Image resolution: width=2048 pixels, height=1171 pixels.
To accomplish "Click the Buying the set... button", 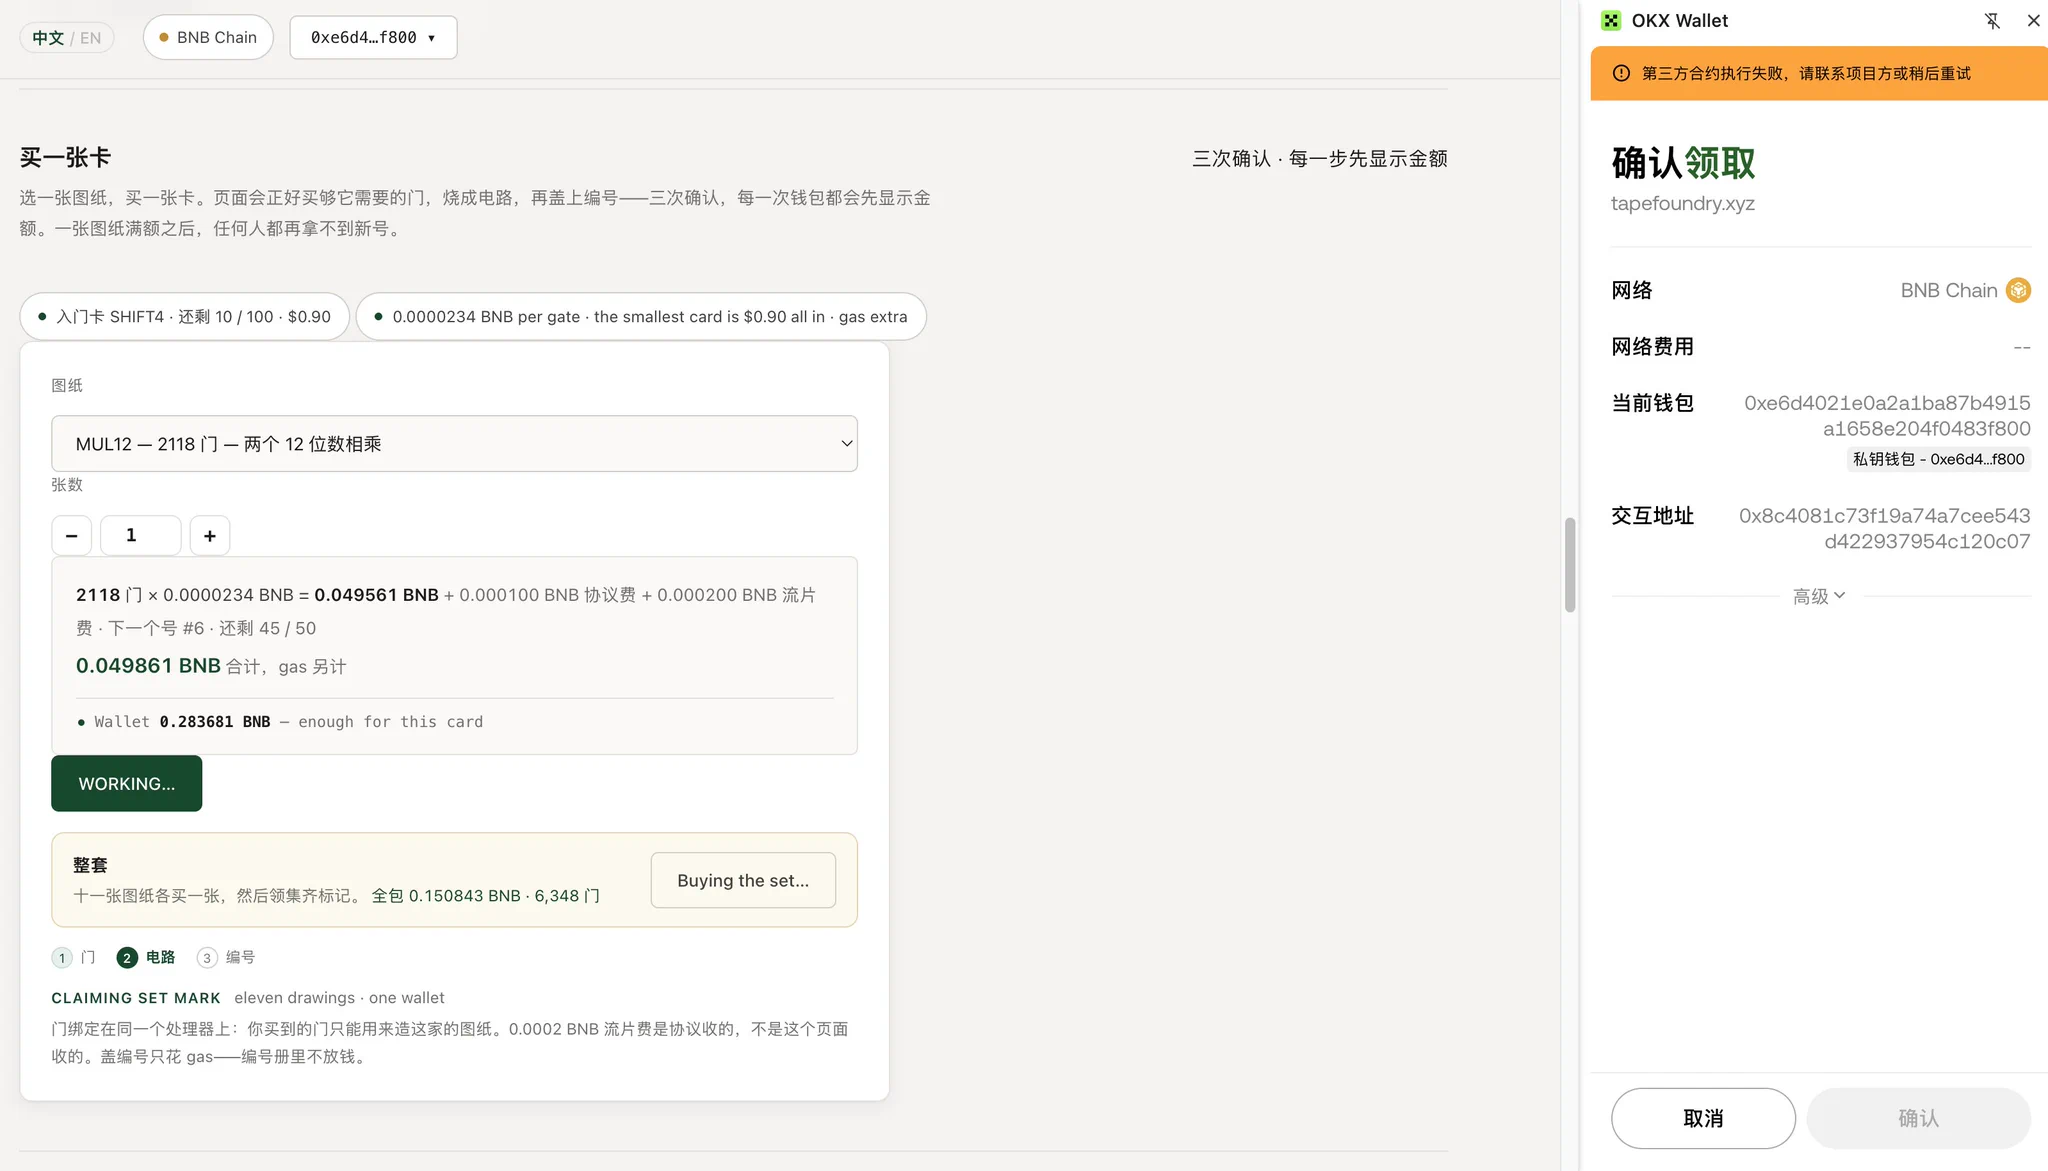I will [743, 880].
